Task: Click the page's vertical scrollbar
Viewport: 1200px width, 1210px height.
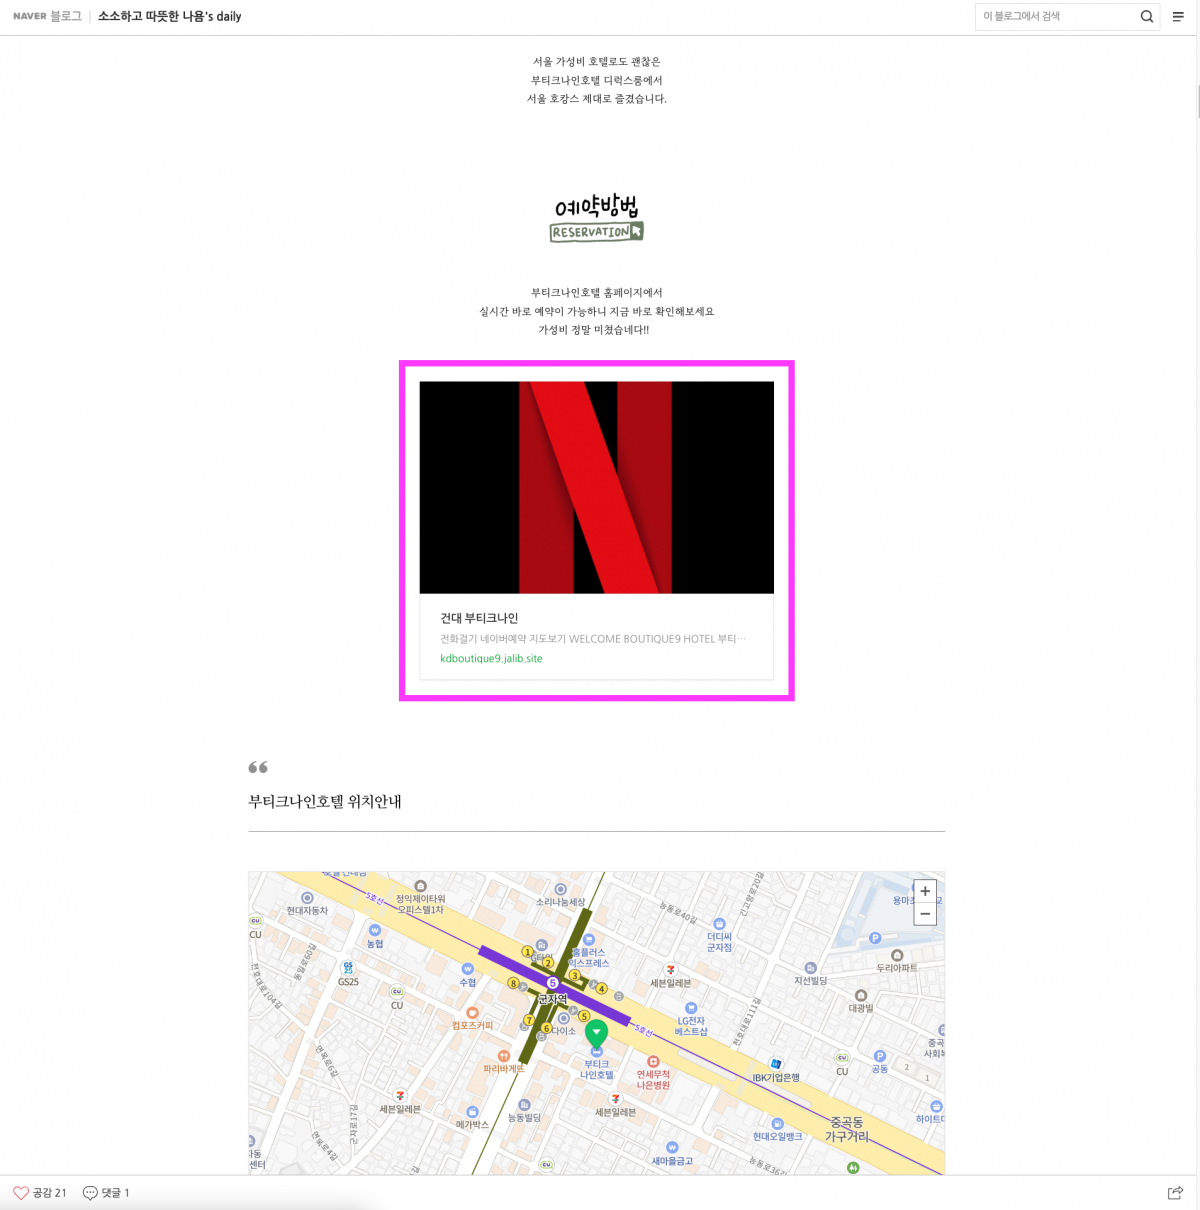Action: (1196, 100)
